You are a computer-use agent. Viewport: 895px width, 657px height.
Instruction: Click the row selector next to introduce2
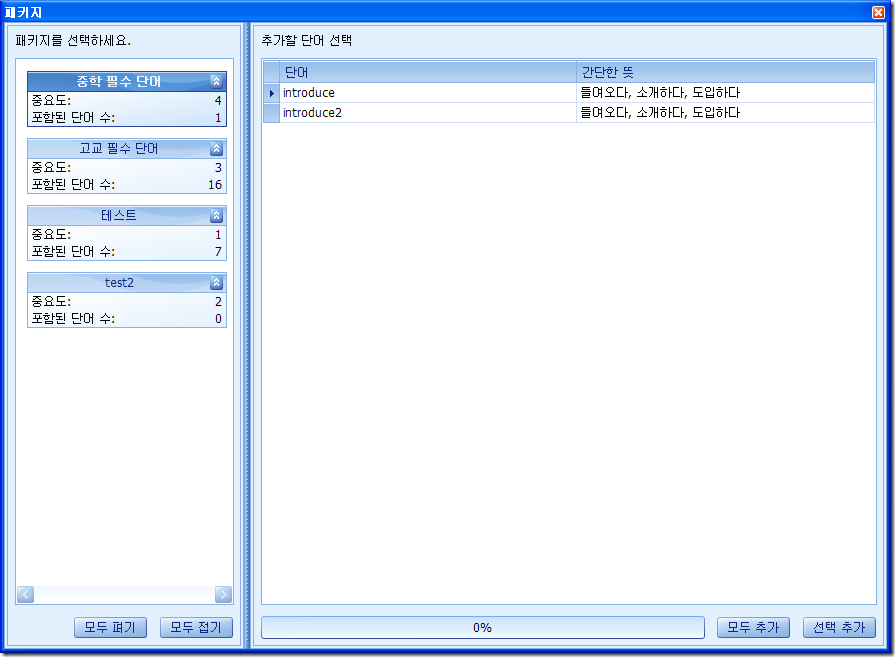[271, 112]
